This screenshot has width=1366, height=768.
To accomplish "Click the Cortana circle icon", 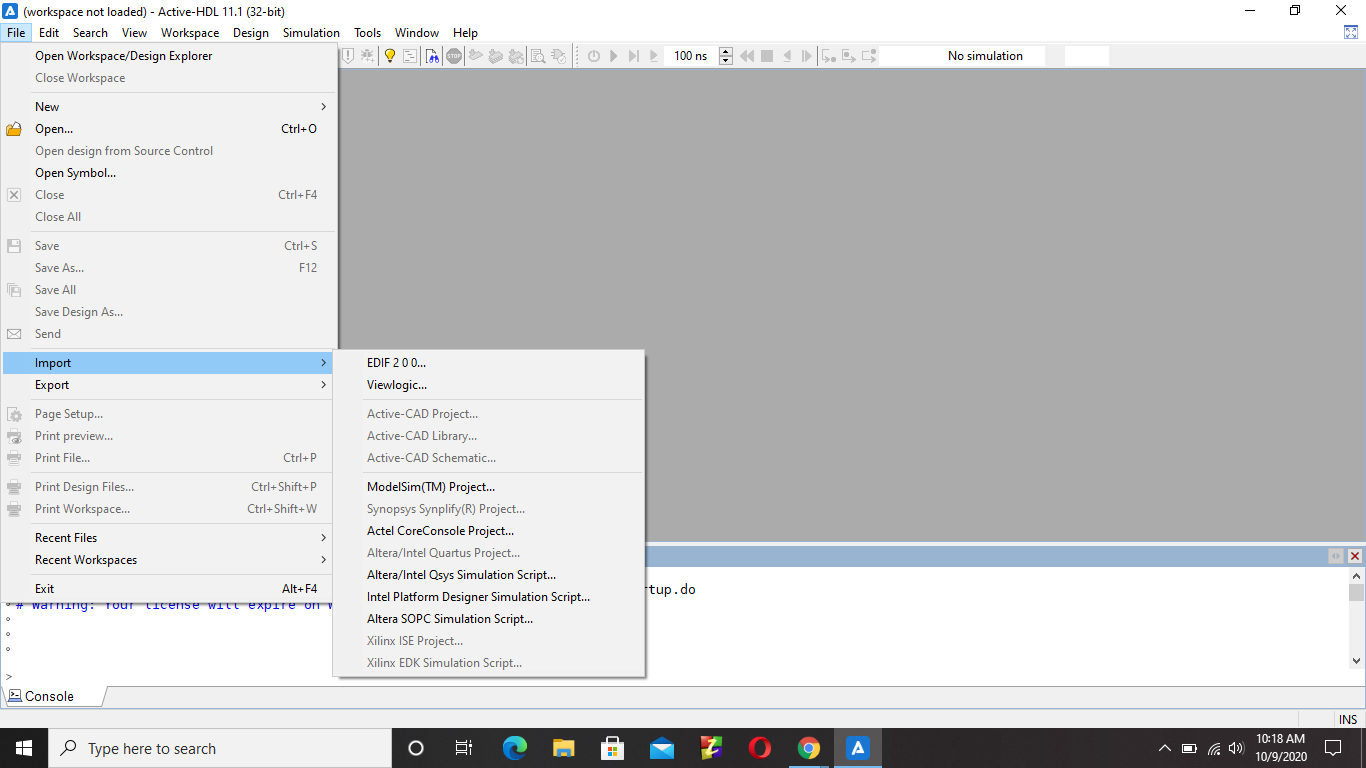I will [x=416, y=748].
